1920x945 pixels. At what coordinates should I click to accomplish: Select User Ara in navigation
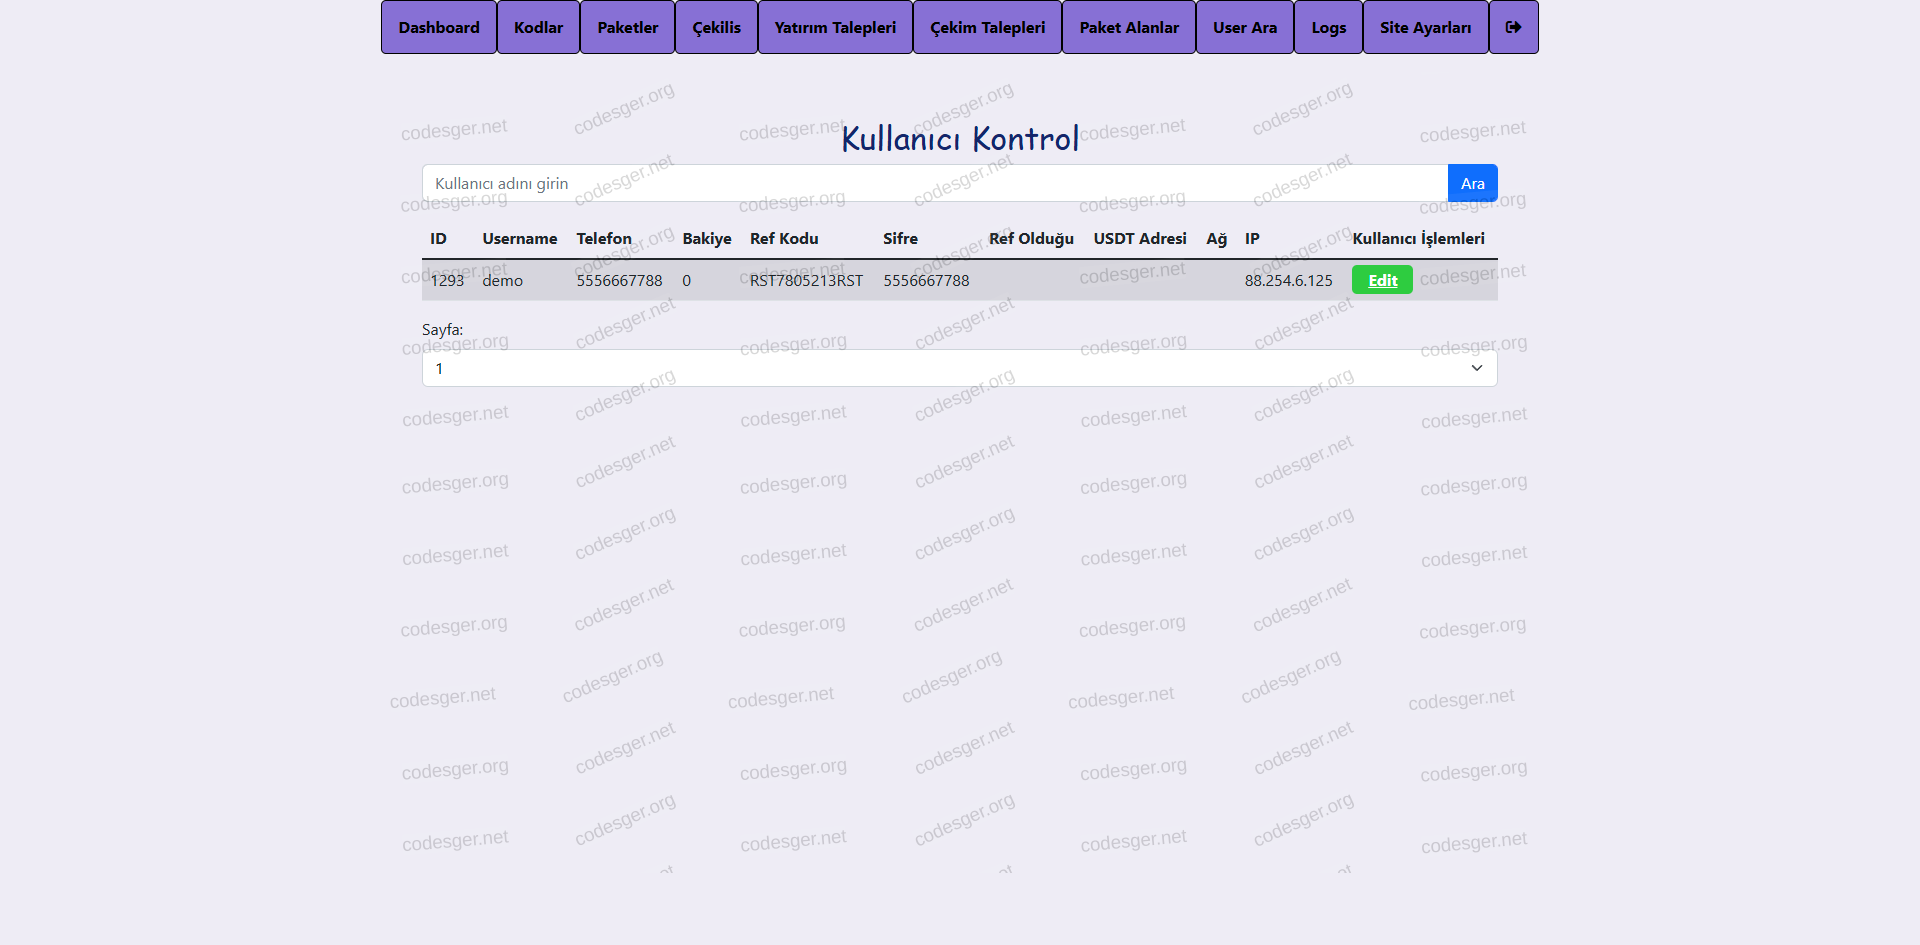coord(1244,27)
